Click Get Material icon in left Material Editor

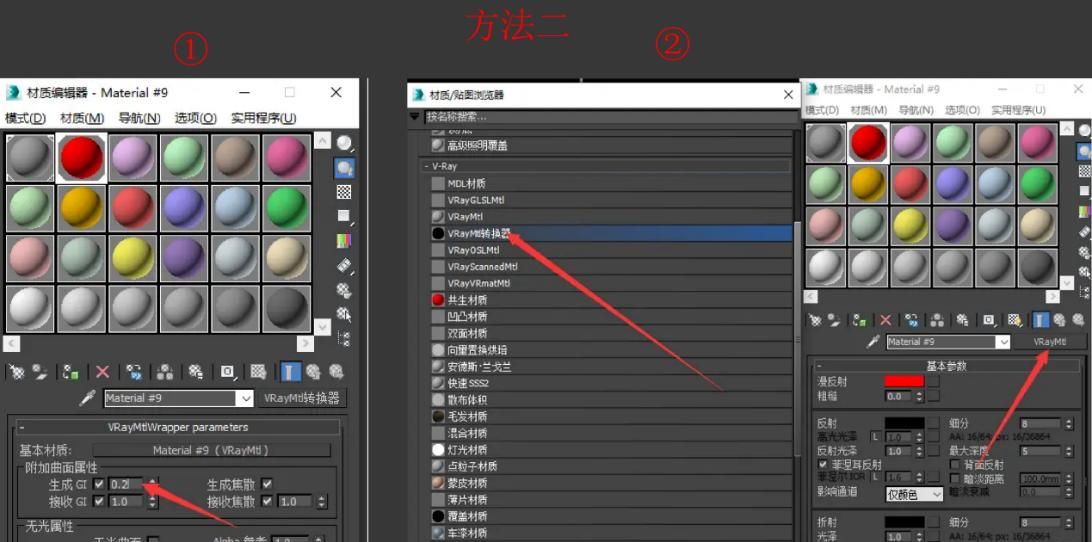tap(17, 372)
